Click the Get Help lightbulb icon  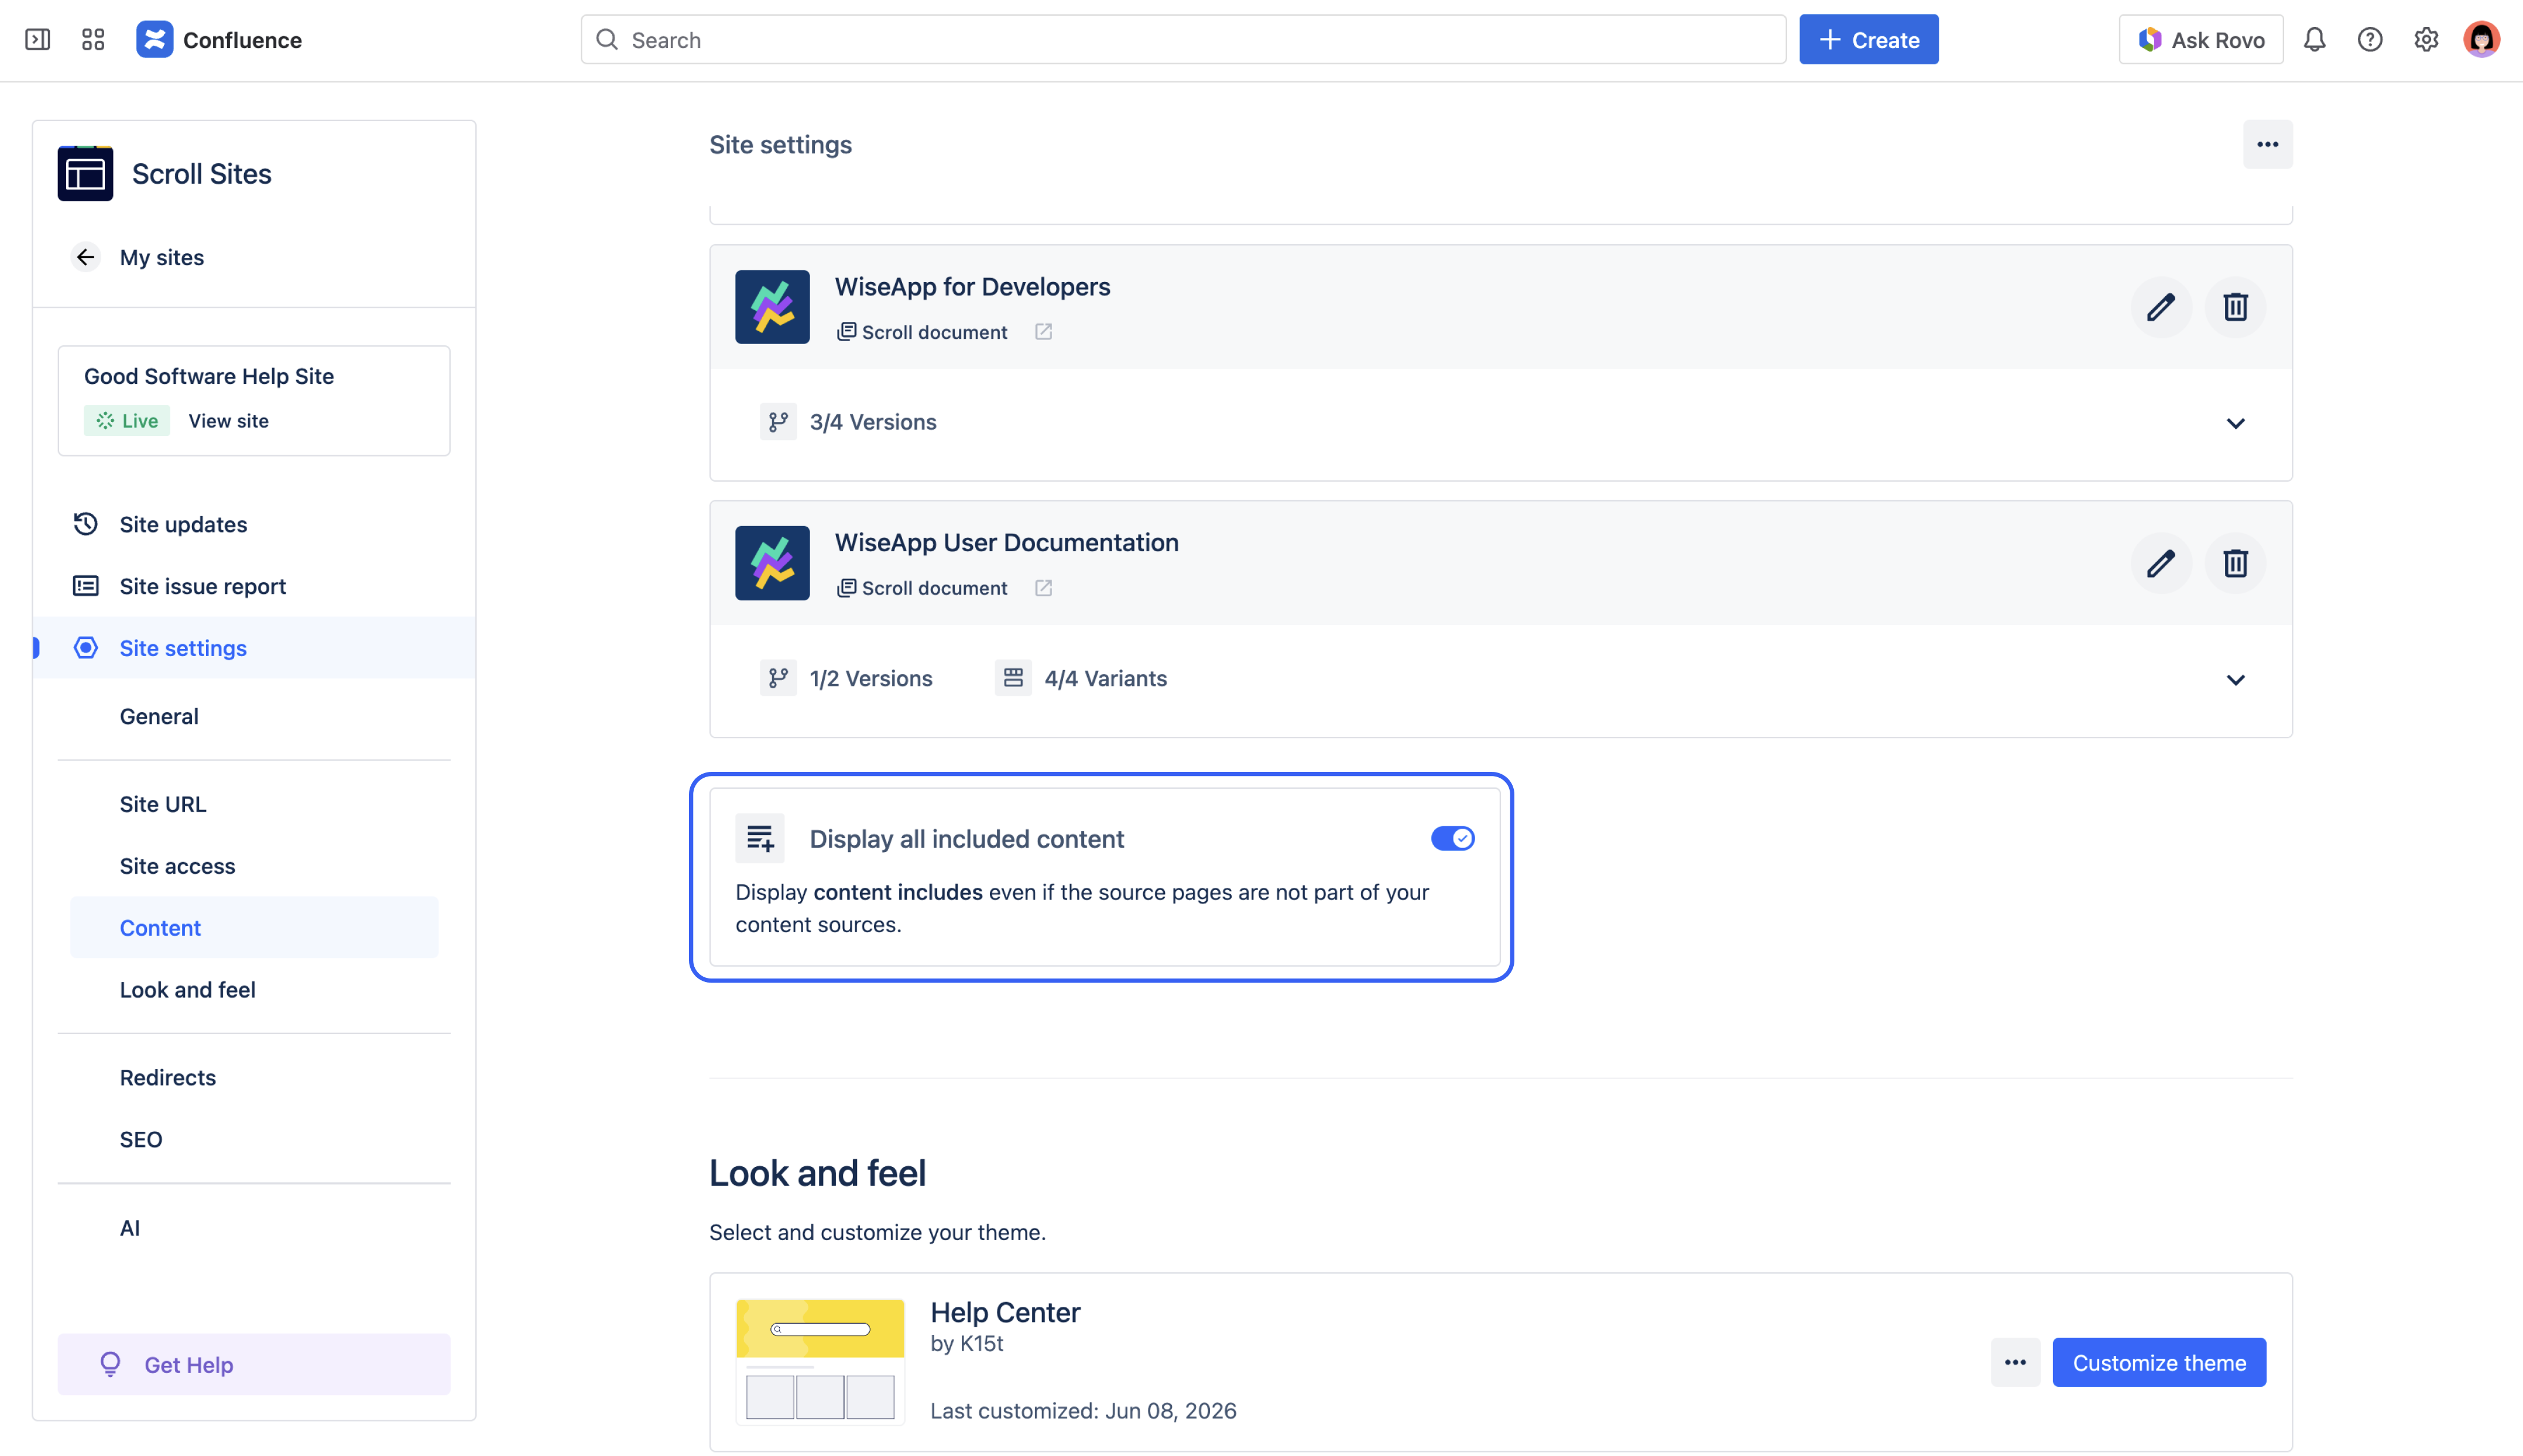coord(110,1364)
